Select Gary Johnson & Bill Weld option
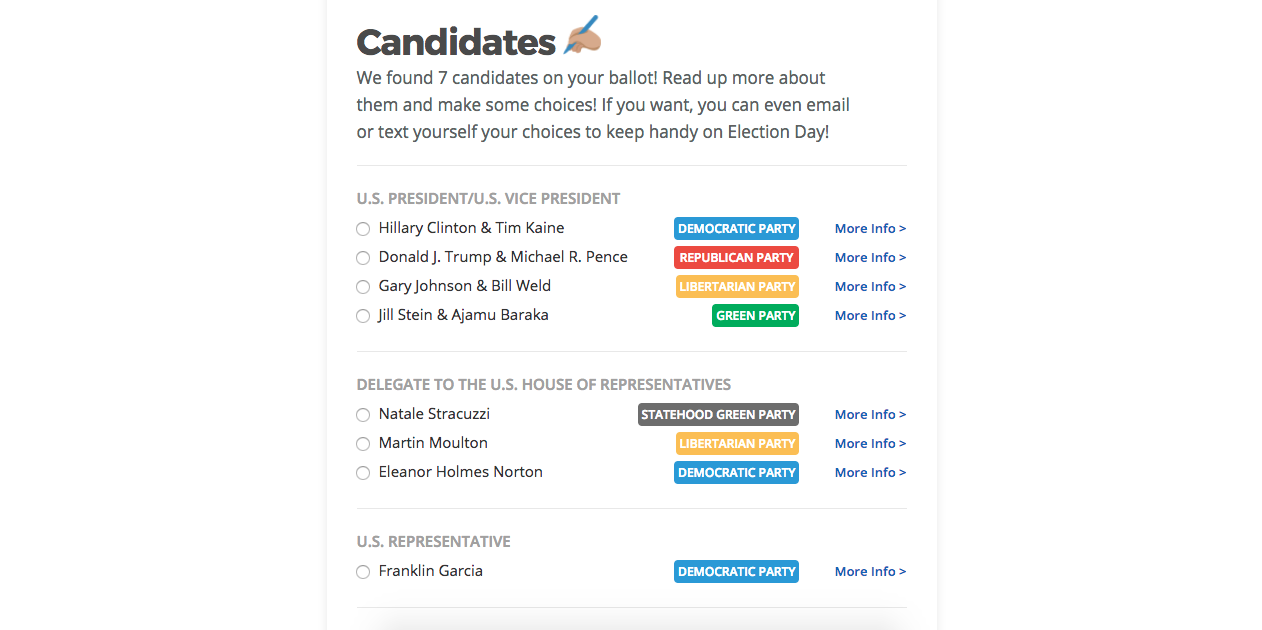The width and height of the screenshot is (1262, 630). click(x=363, y=287)
